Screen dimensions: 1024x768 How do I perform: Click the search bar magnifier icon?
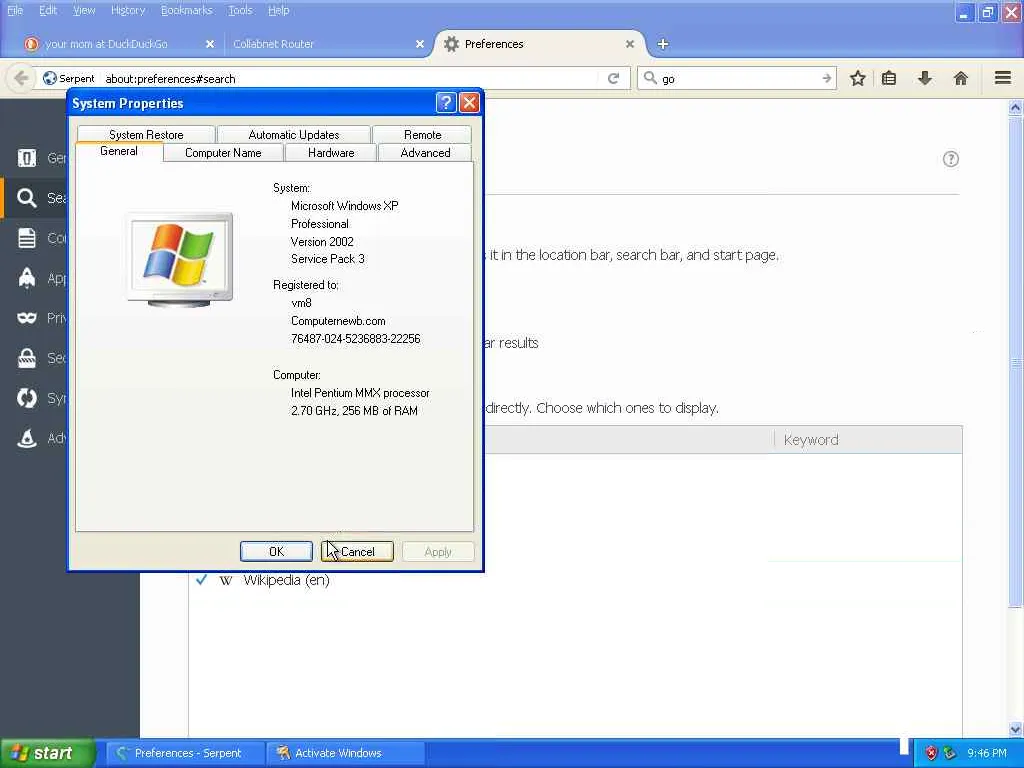pos(650,78)
